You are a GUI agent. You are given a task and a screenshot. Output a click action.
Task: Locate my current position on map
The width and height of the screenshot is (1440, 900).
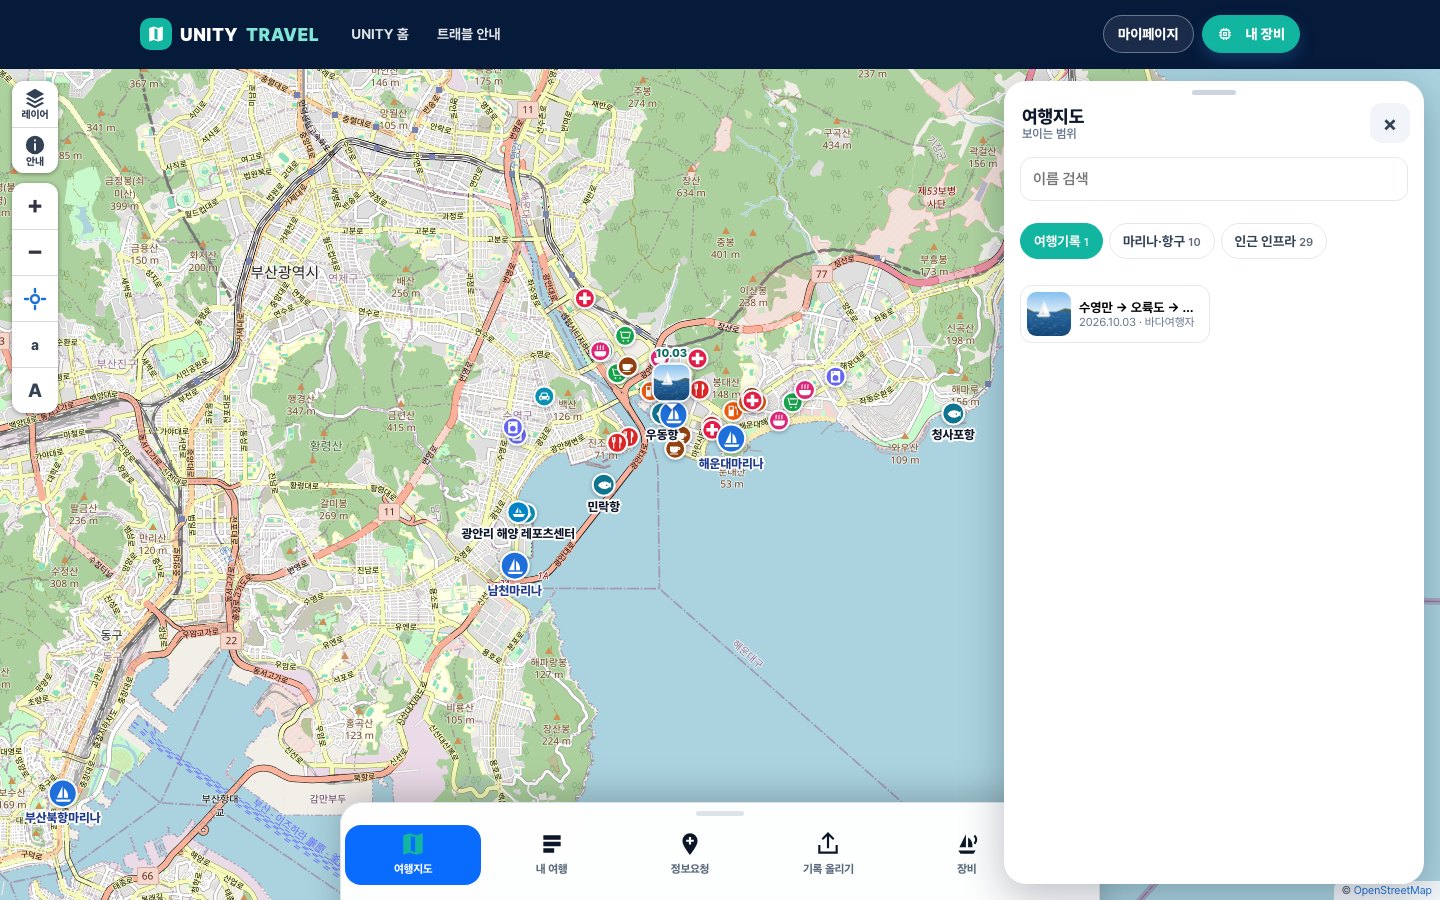tap(35, 299)
